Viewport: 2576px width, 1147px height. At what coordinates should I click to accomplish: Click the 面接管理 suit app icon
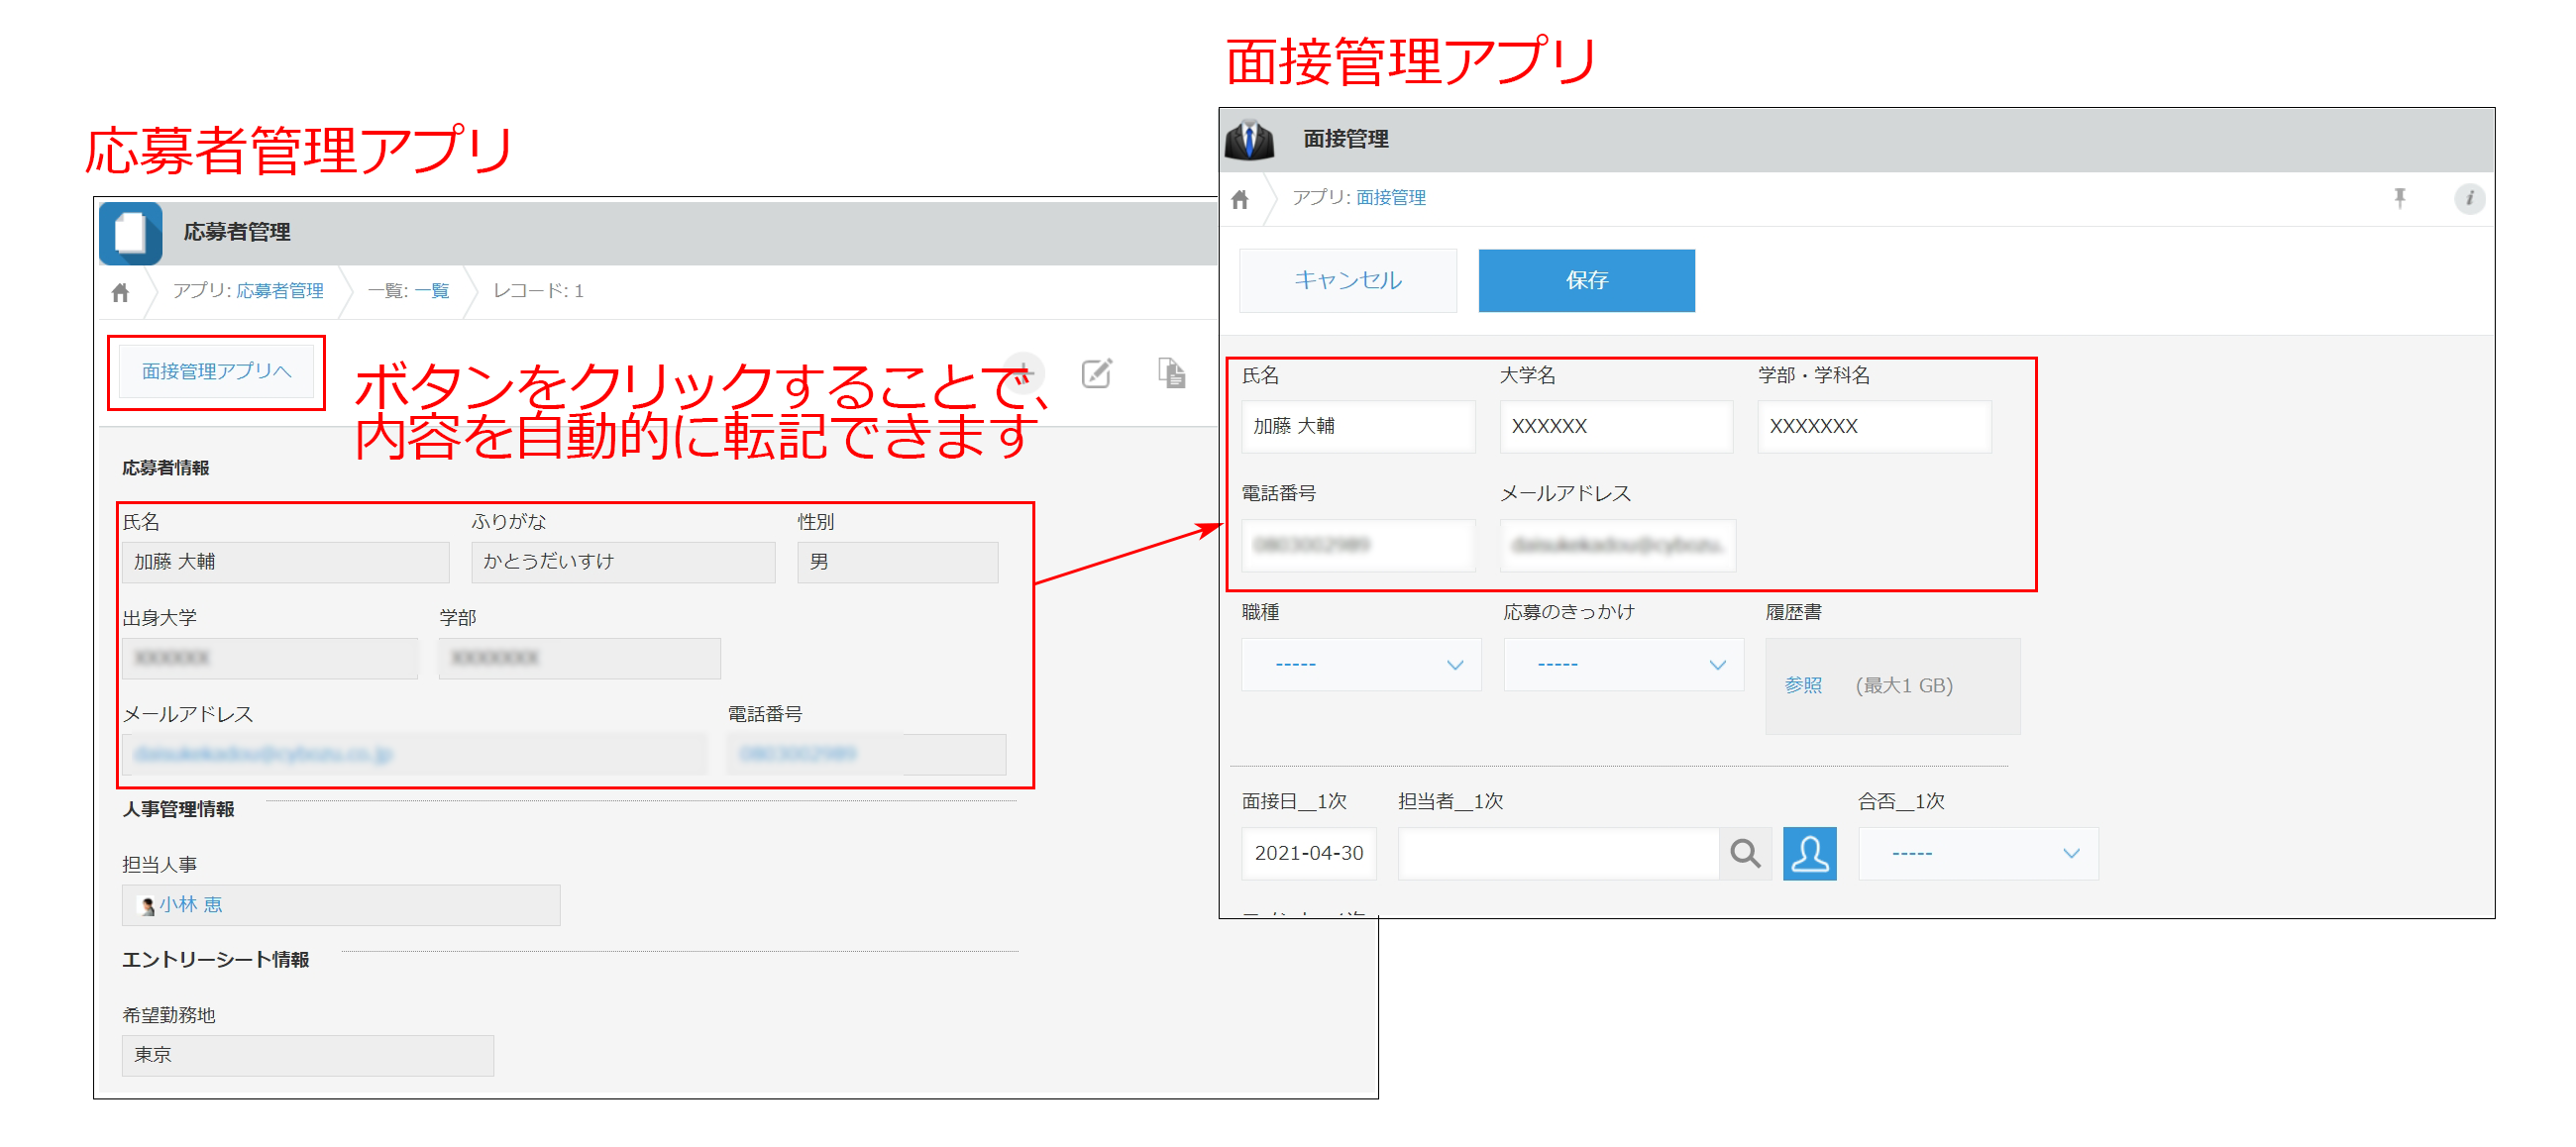1249,139
